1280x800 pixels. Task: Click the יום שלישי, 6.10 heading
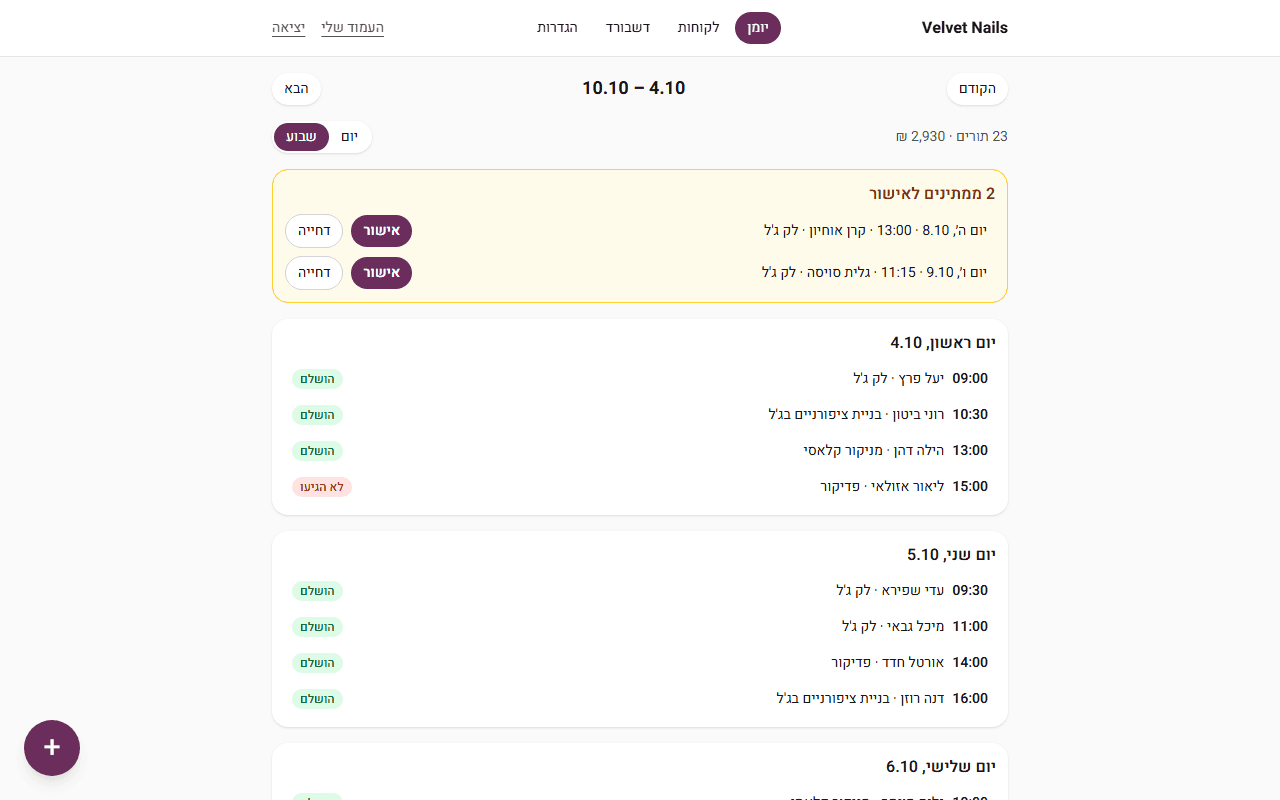tap(941, 767)
